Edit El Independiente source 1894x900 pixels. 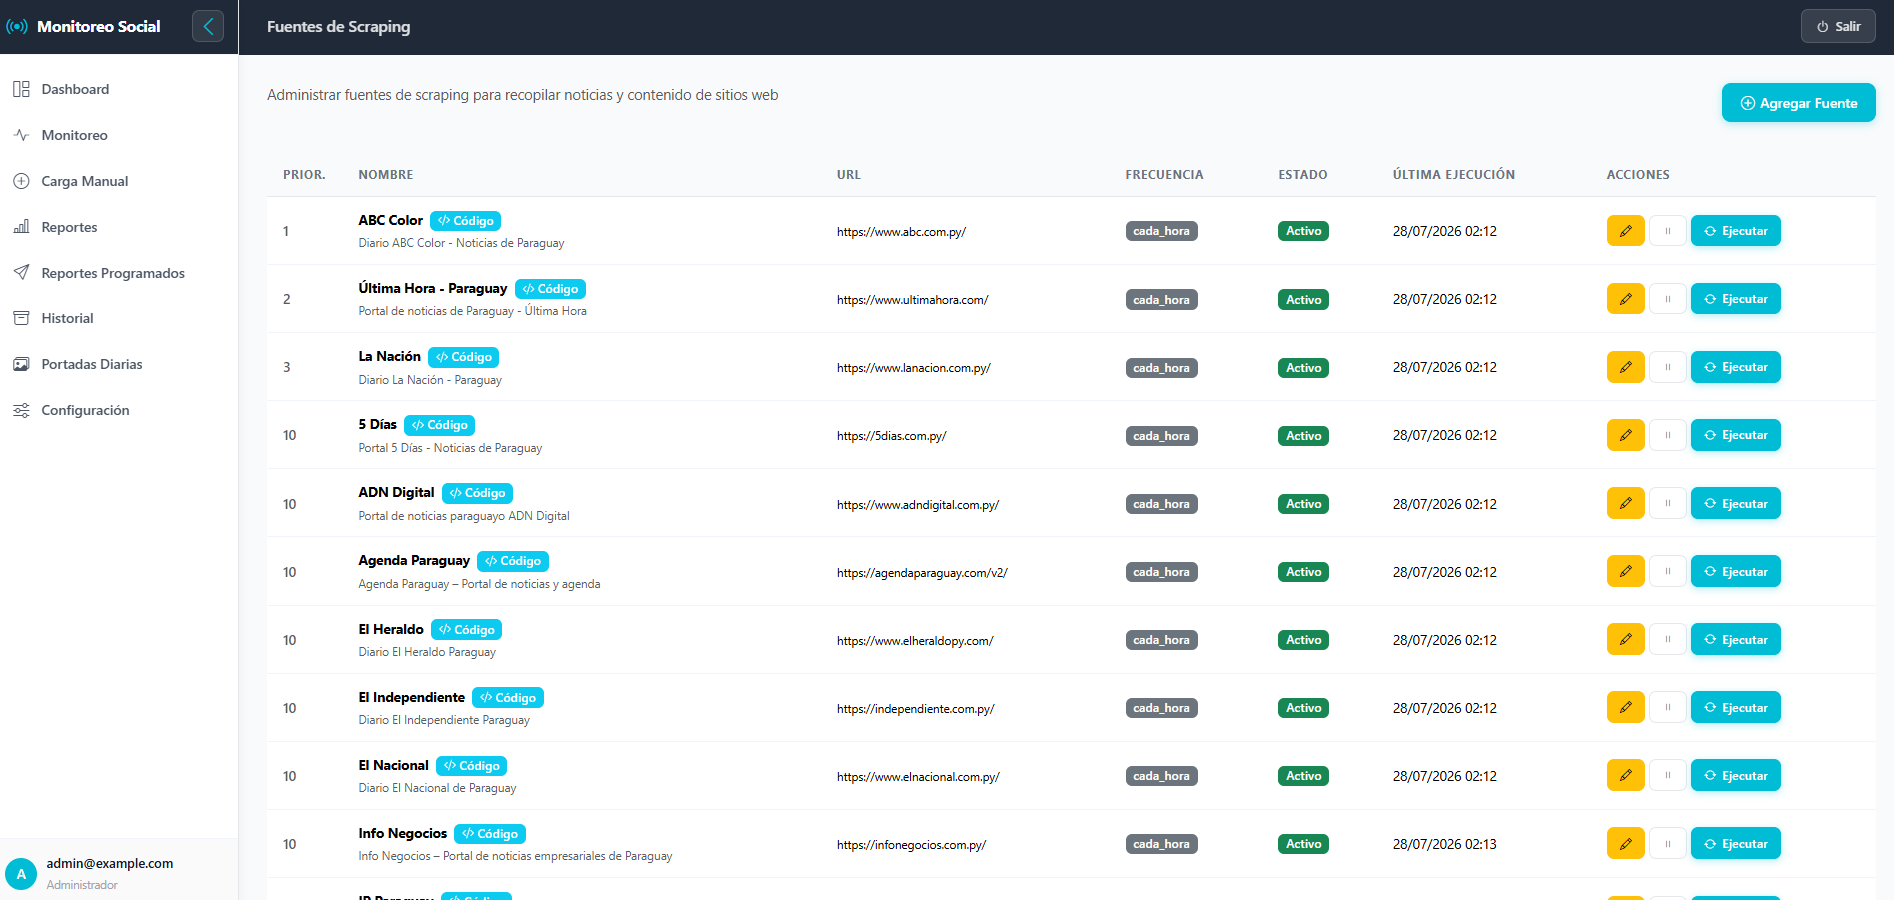(1626, 707)
